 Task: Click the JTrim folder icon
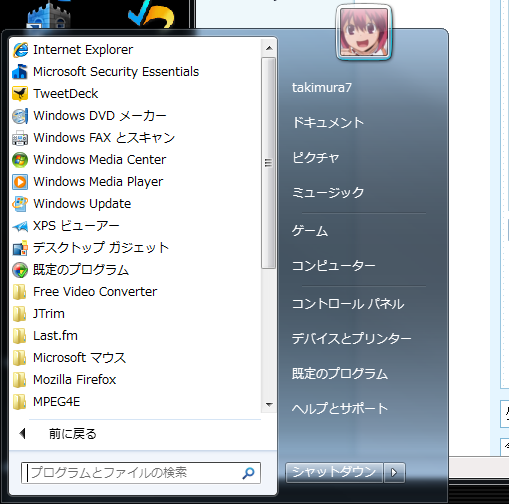point(20,314)
